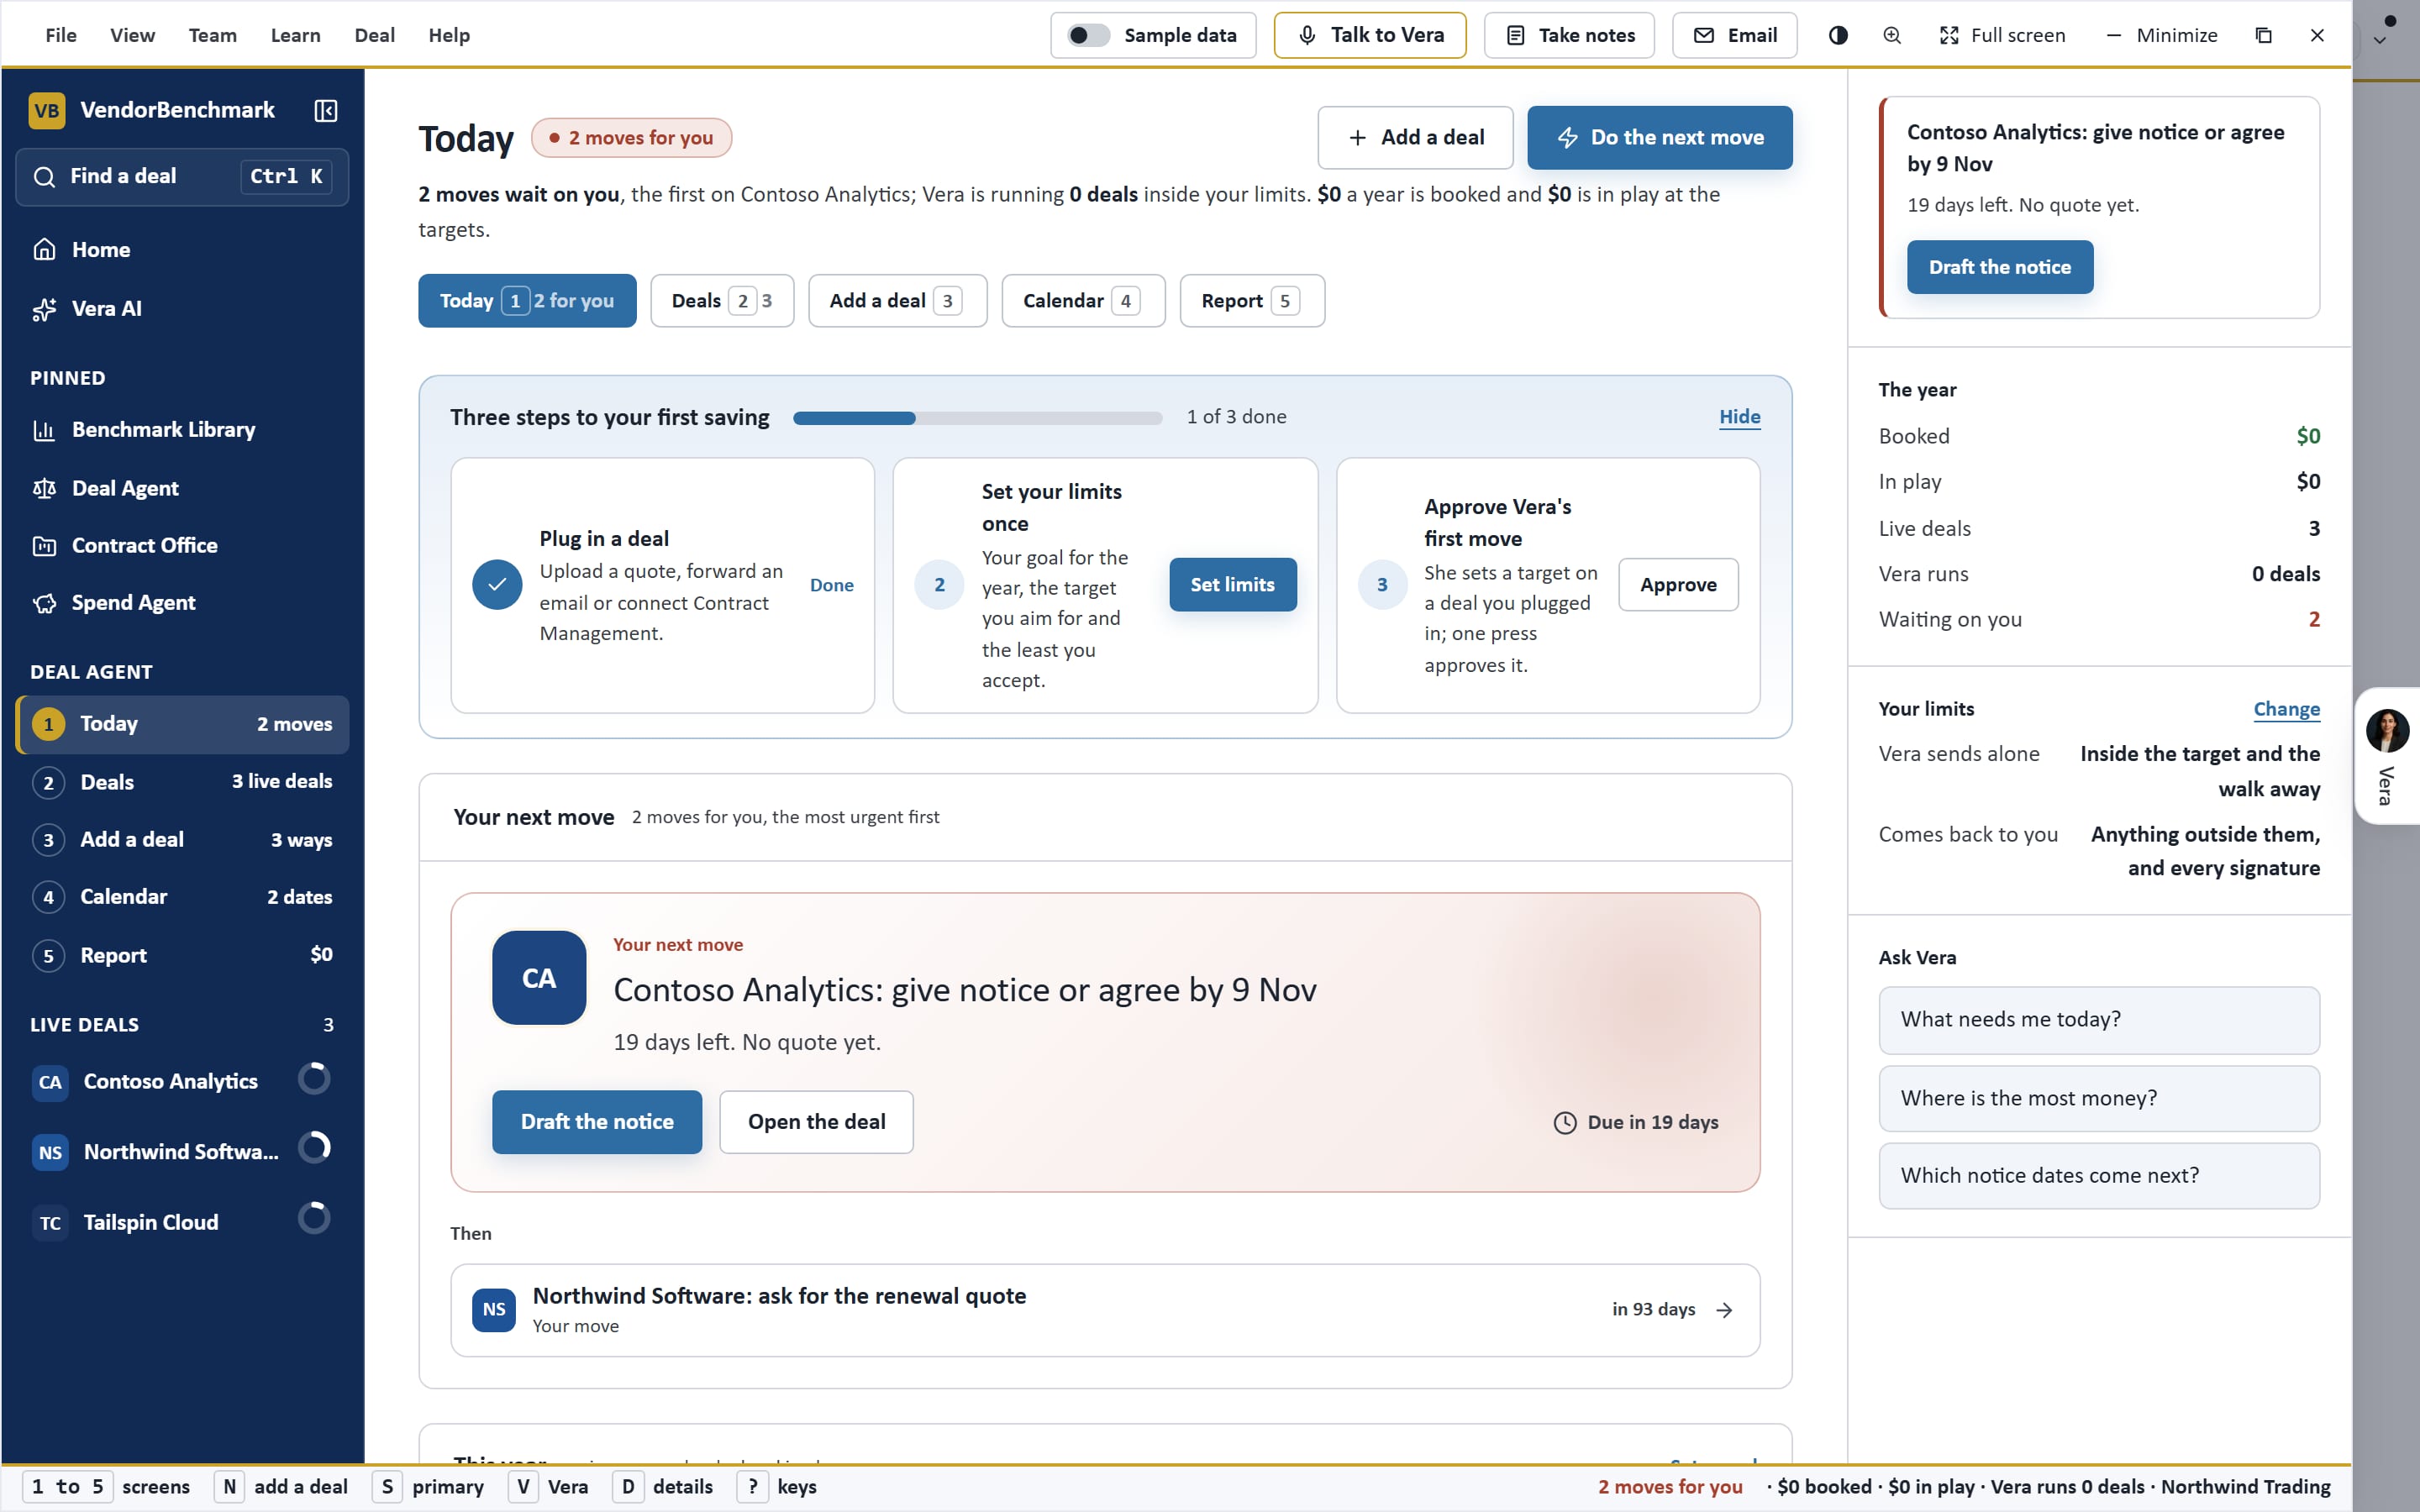Open pinned Spend Agent piggy item
The width and height of the screenshot is (2420, 1512).
coord(182,603)
